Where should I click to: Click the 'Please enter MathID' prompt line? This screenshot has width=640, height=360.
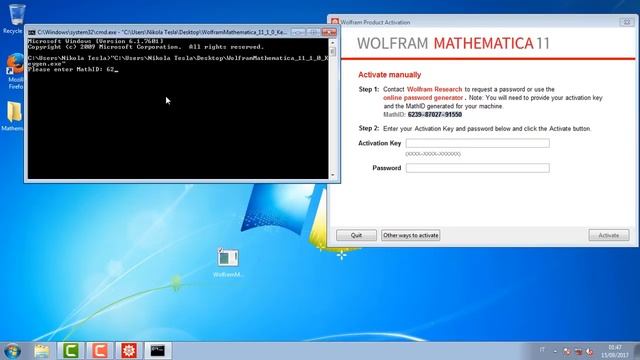(x=72, y=70)
